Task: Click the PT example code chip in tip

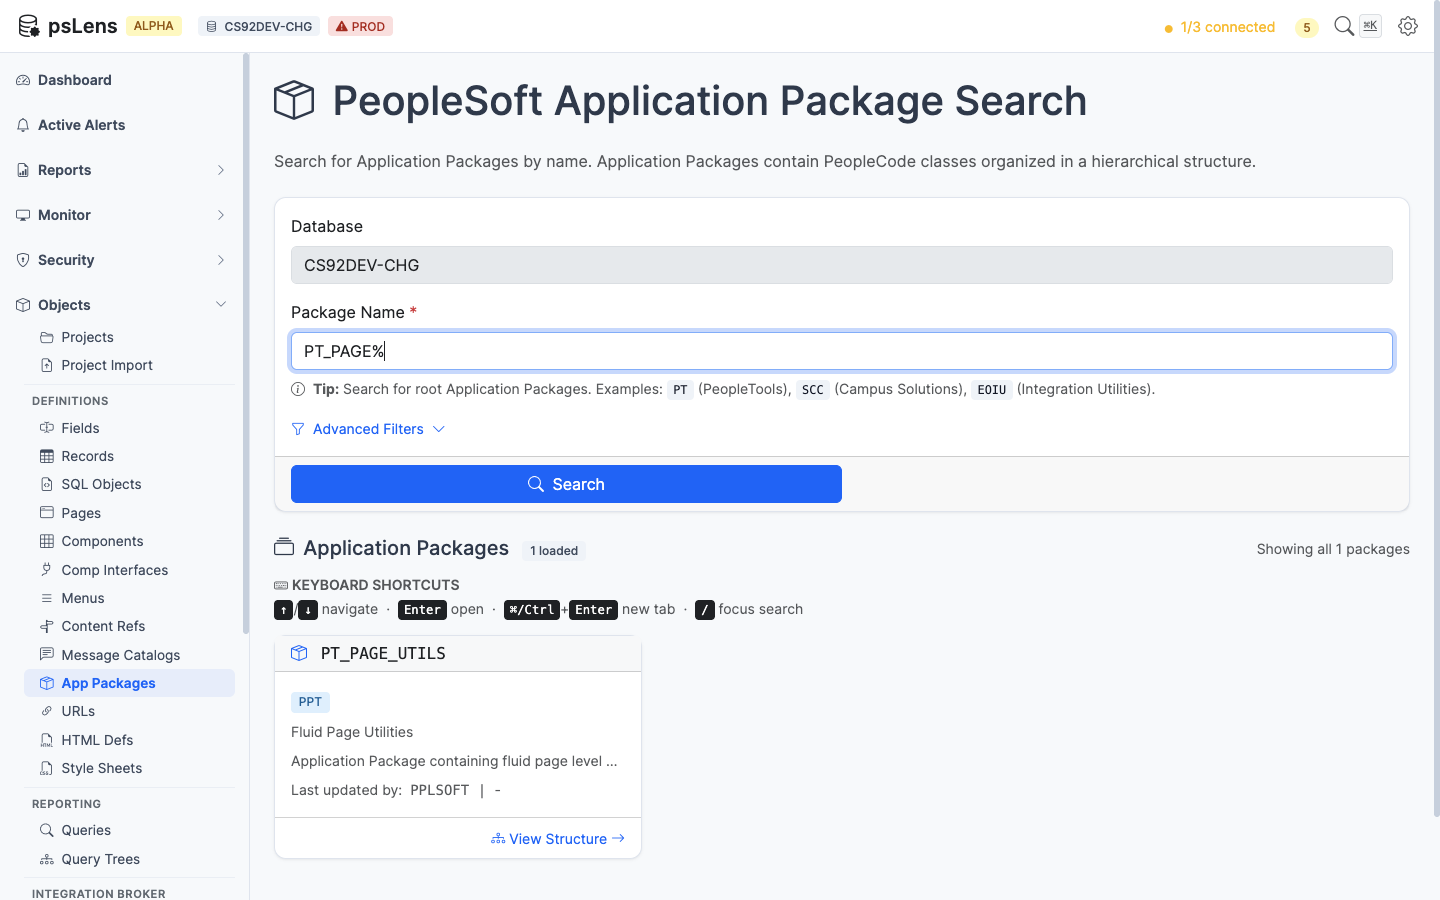Action: (680, 390)
